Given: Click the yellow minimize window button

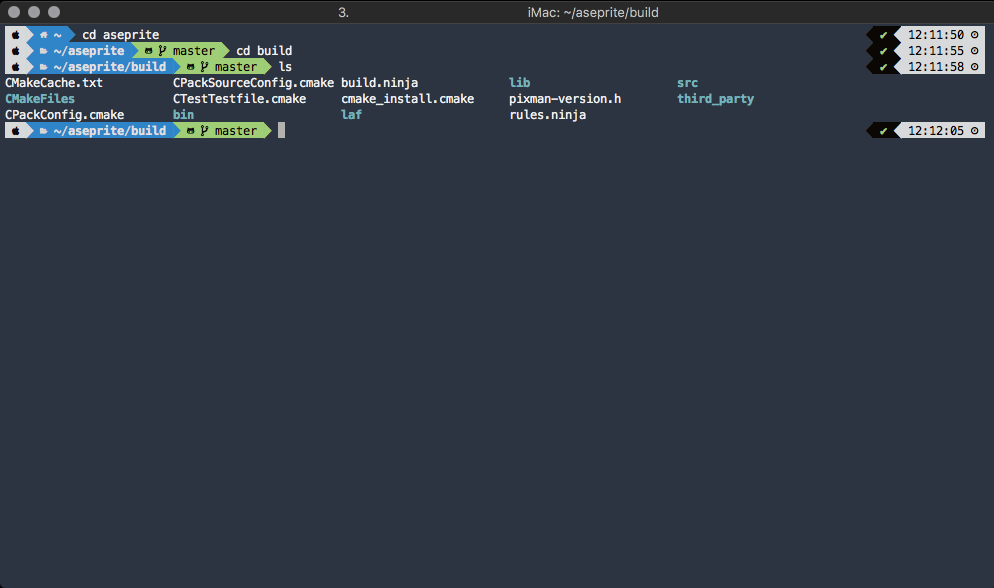Looking at the screenshot, I should pyautogui.click(x=34, y=12).
